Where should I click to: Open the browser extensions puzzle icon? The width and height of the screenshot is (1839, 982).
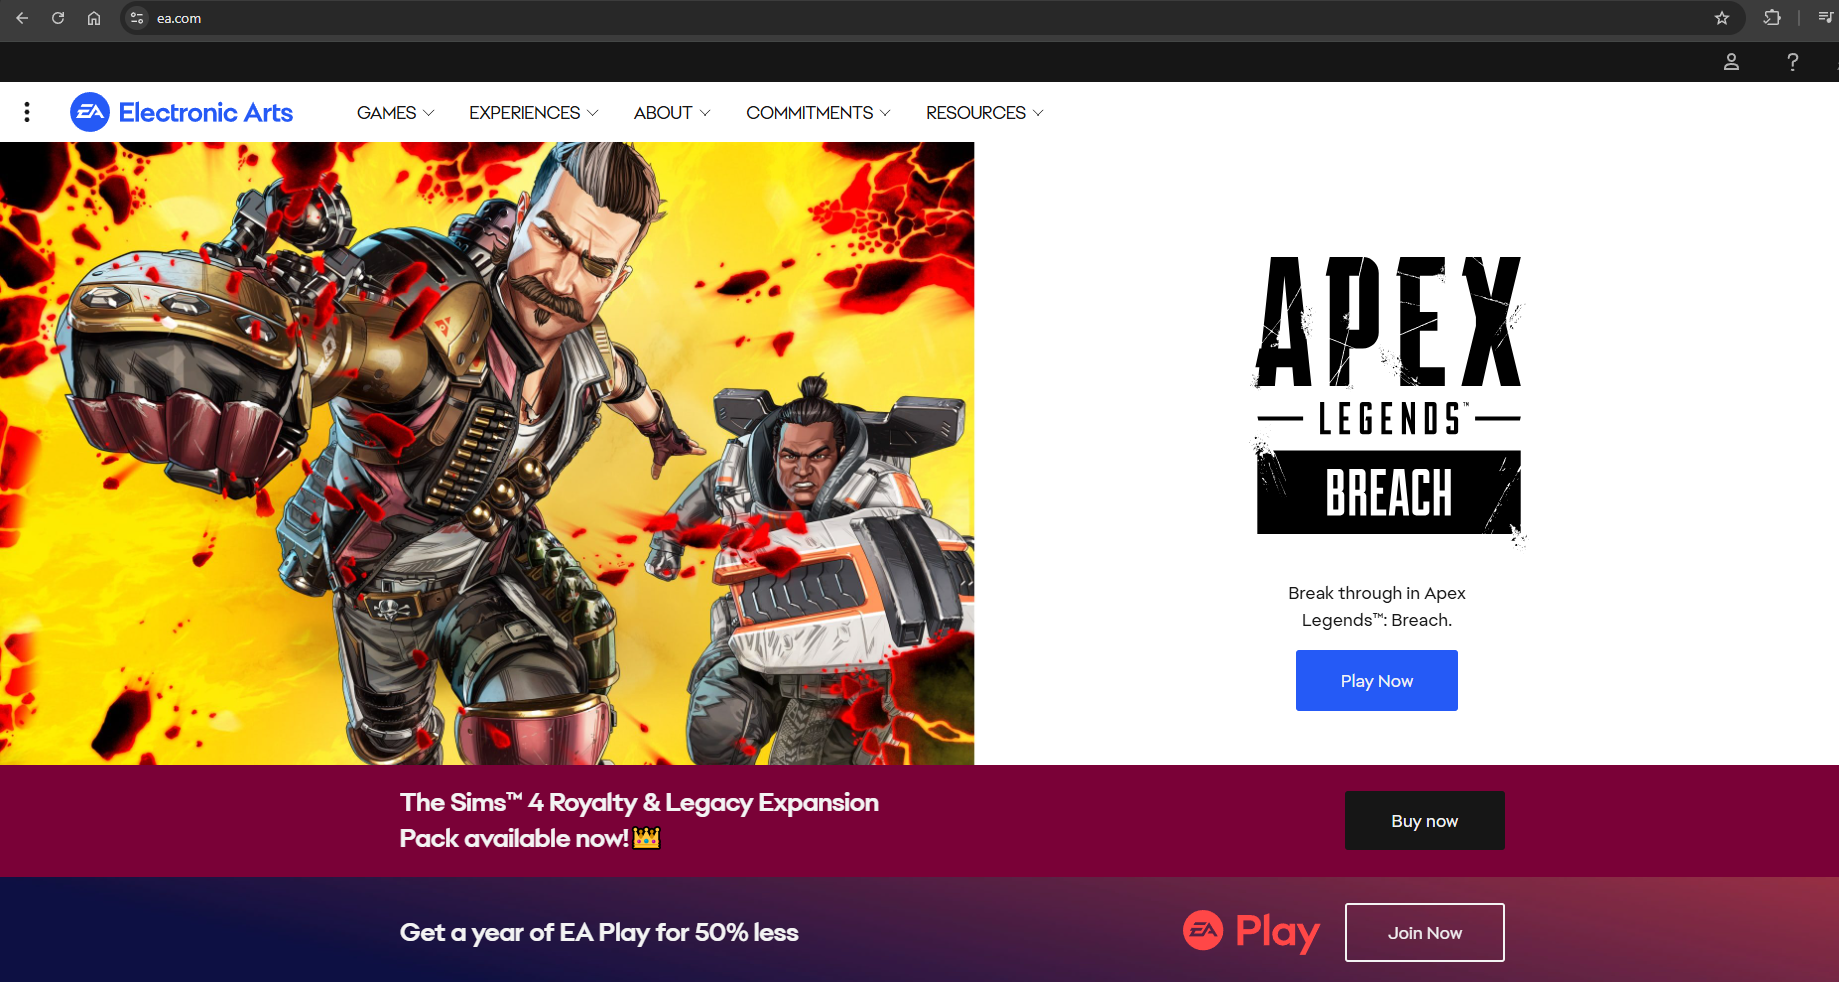(x=1772, y=18)
